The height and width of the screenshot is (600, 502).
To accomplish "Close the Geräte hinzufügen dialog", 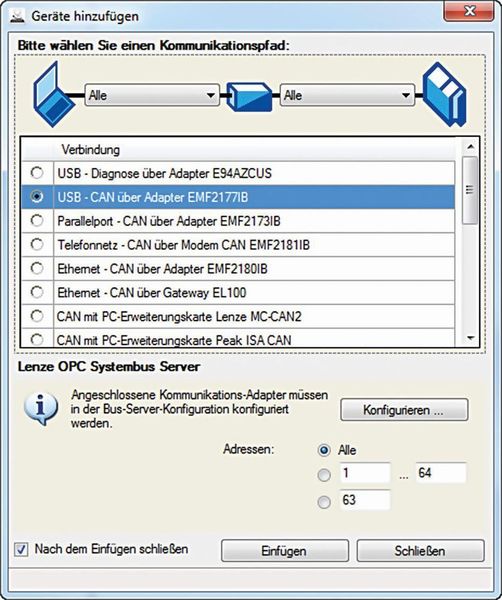I will 468,11.
